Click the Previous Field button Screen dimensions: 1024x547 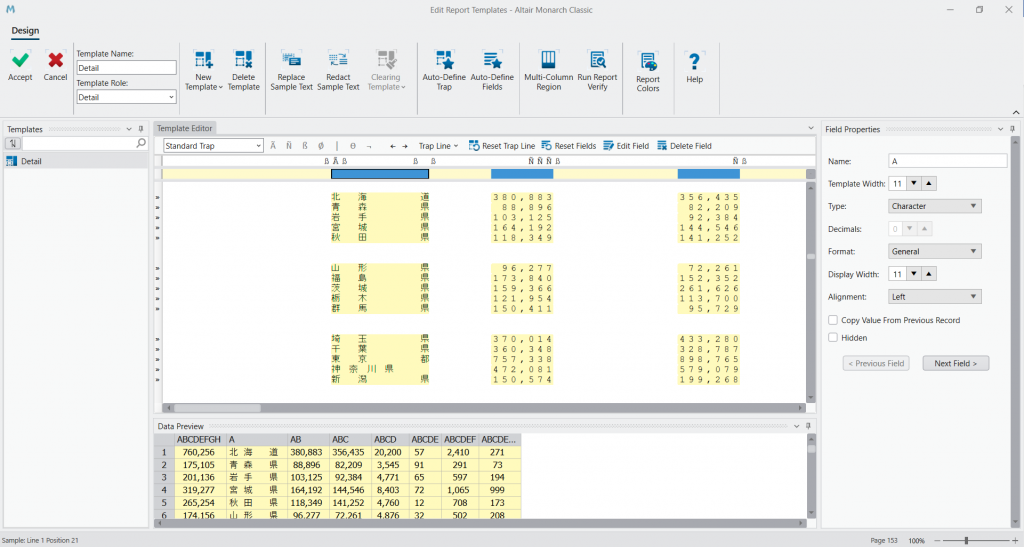pyautogui.click(x=876, y=363)
